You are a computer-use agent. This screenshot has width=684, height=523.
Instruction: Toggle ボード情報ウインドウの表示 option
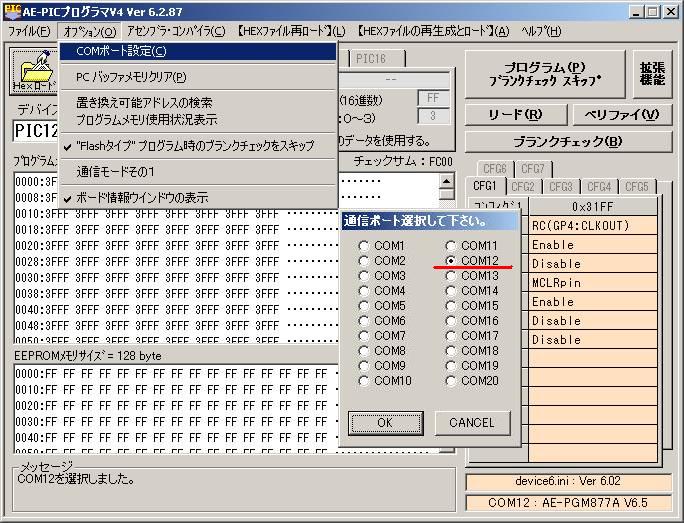click(x=198, y=198)
